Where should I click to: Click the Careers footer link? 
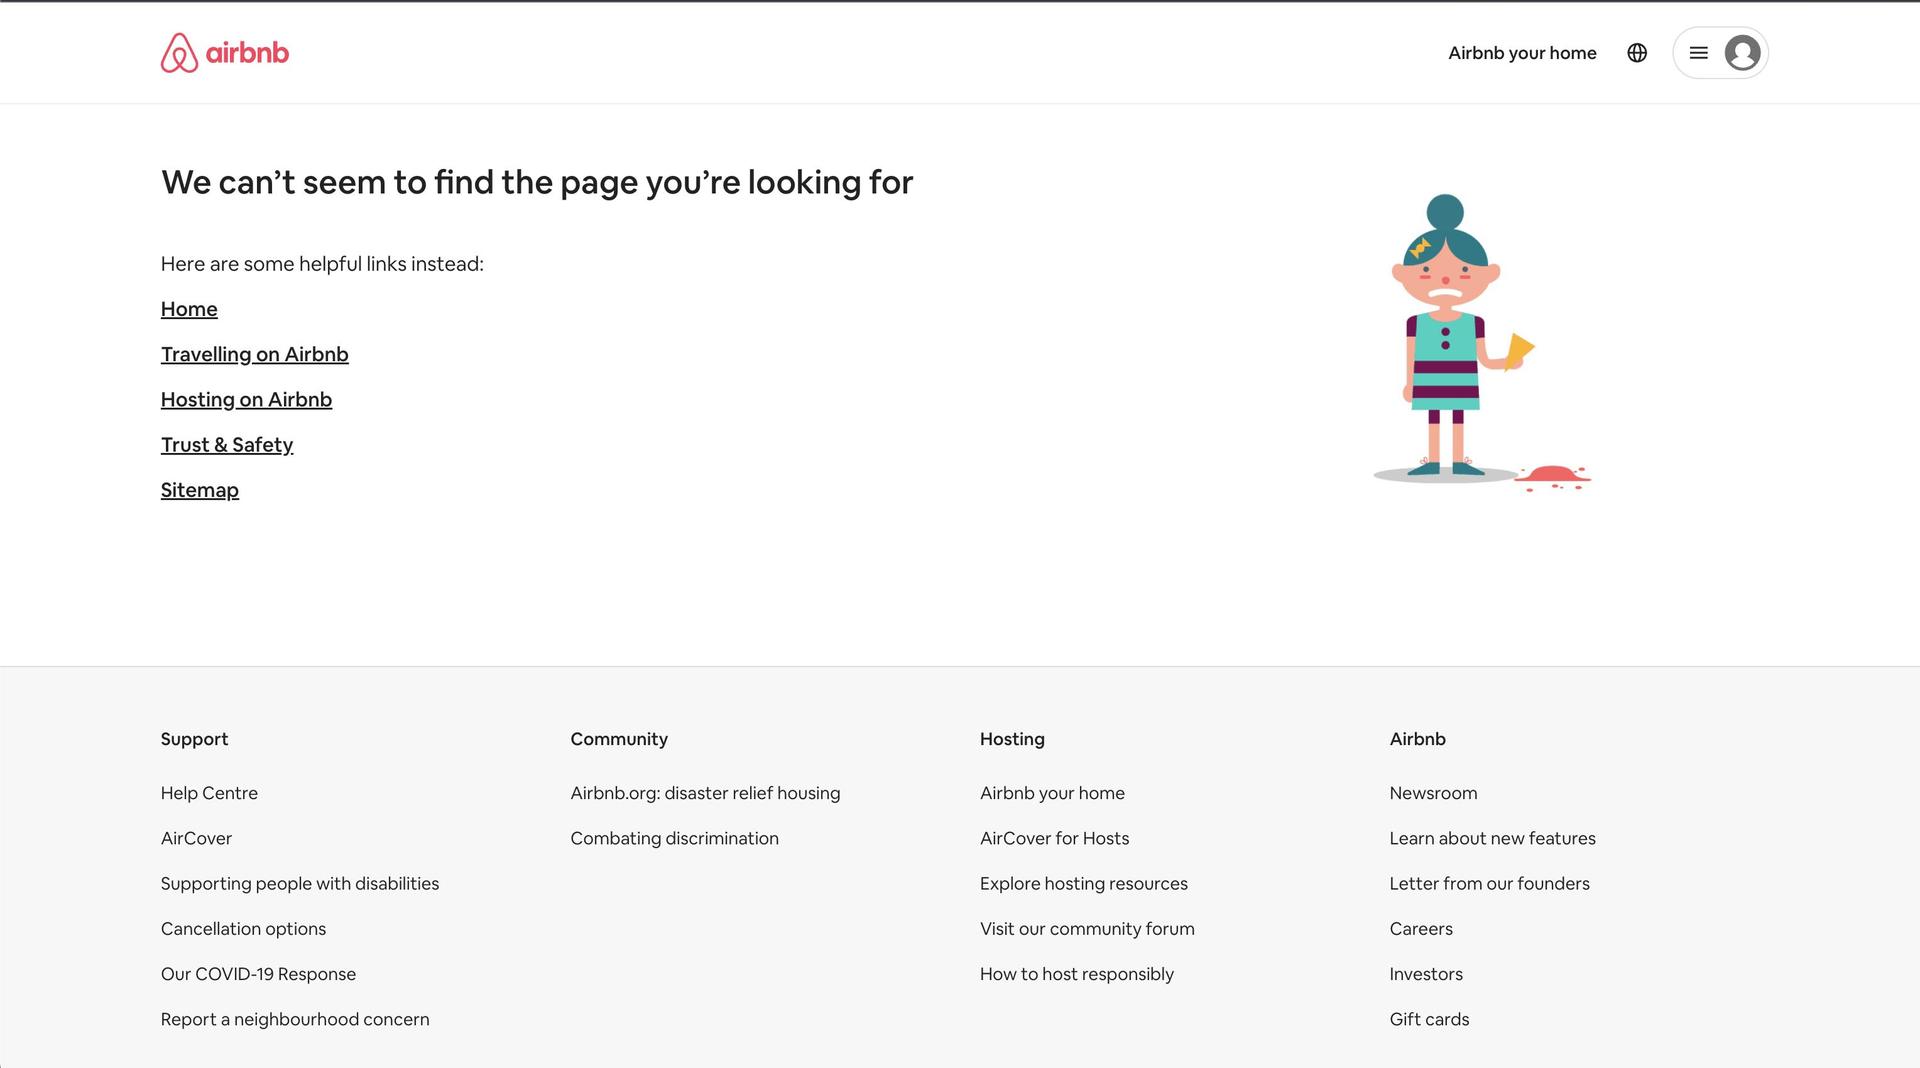coord(1421,929)
